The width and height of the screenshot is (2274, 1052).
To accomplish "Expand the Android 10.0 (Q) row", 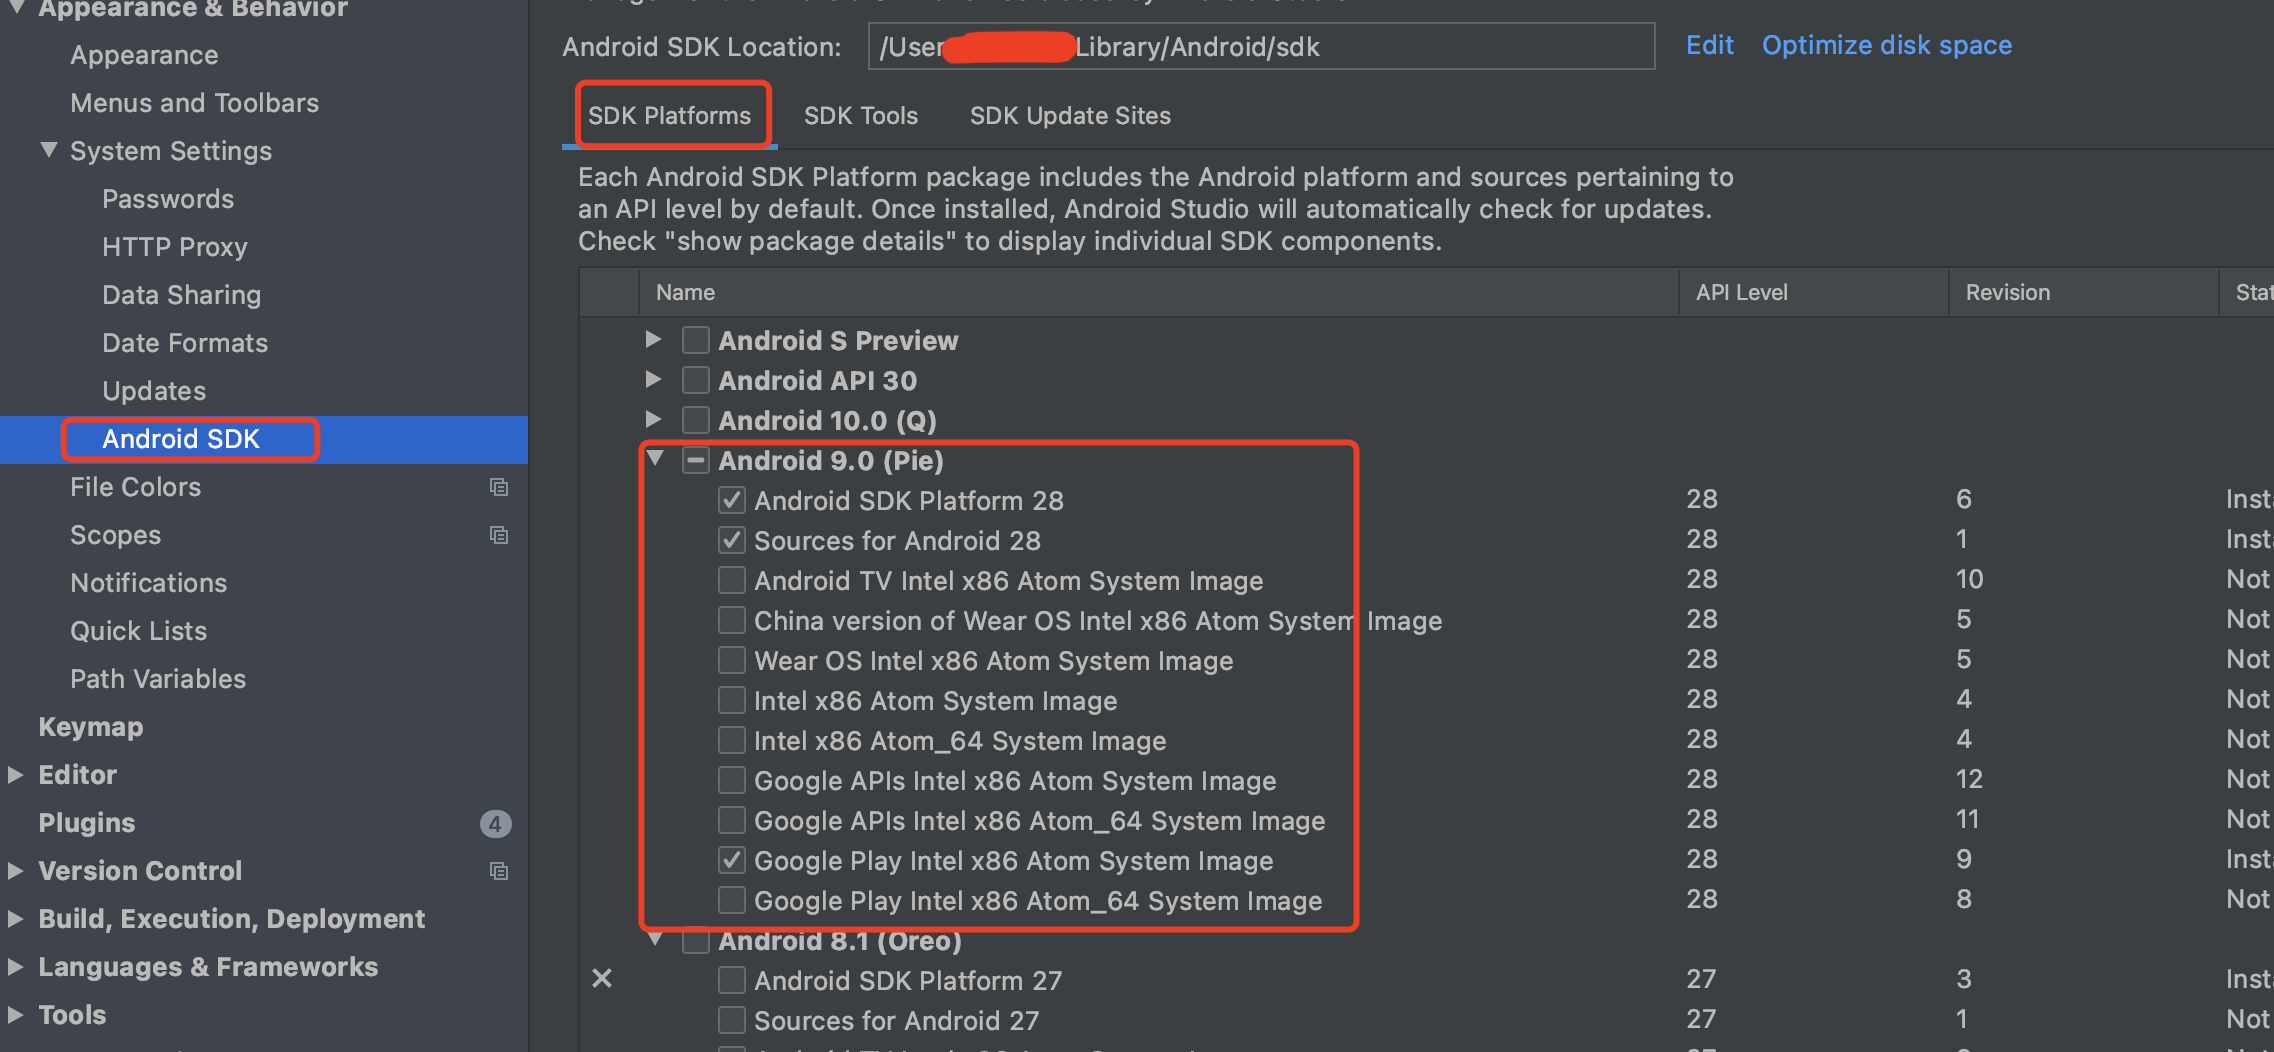I will tap(653, 420).
